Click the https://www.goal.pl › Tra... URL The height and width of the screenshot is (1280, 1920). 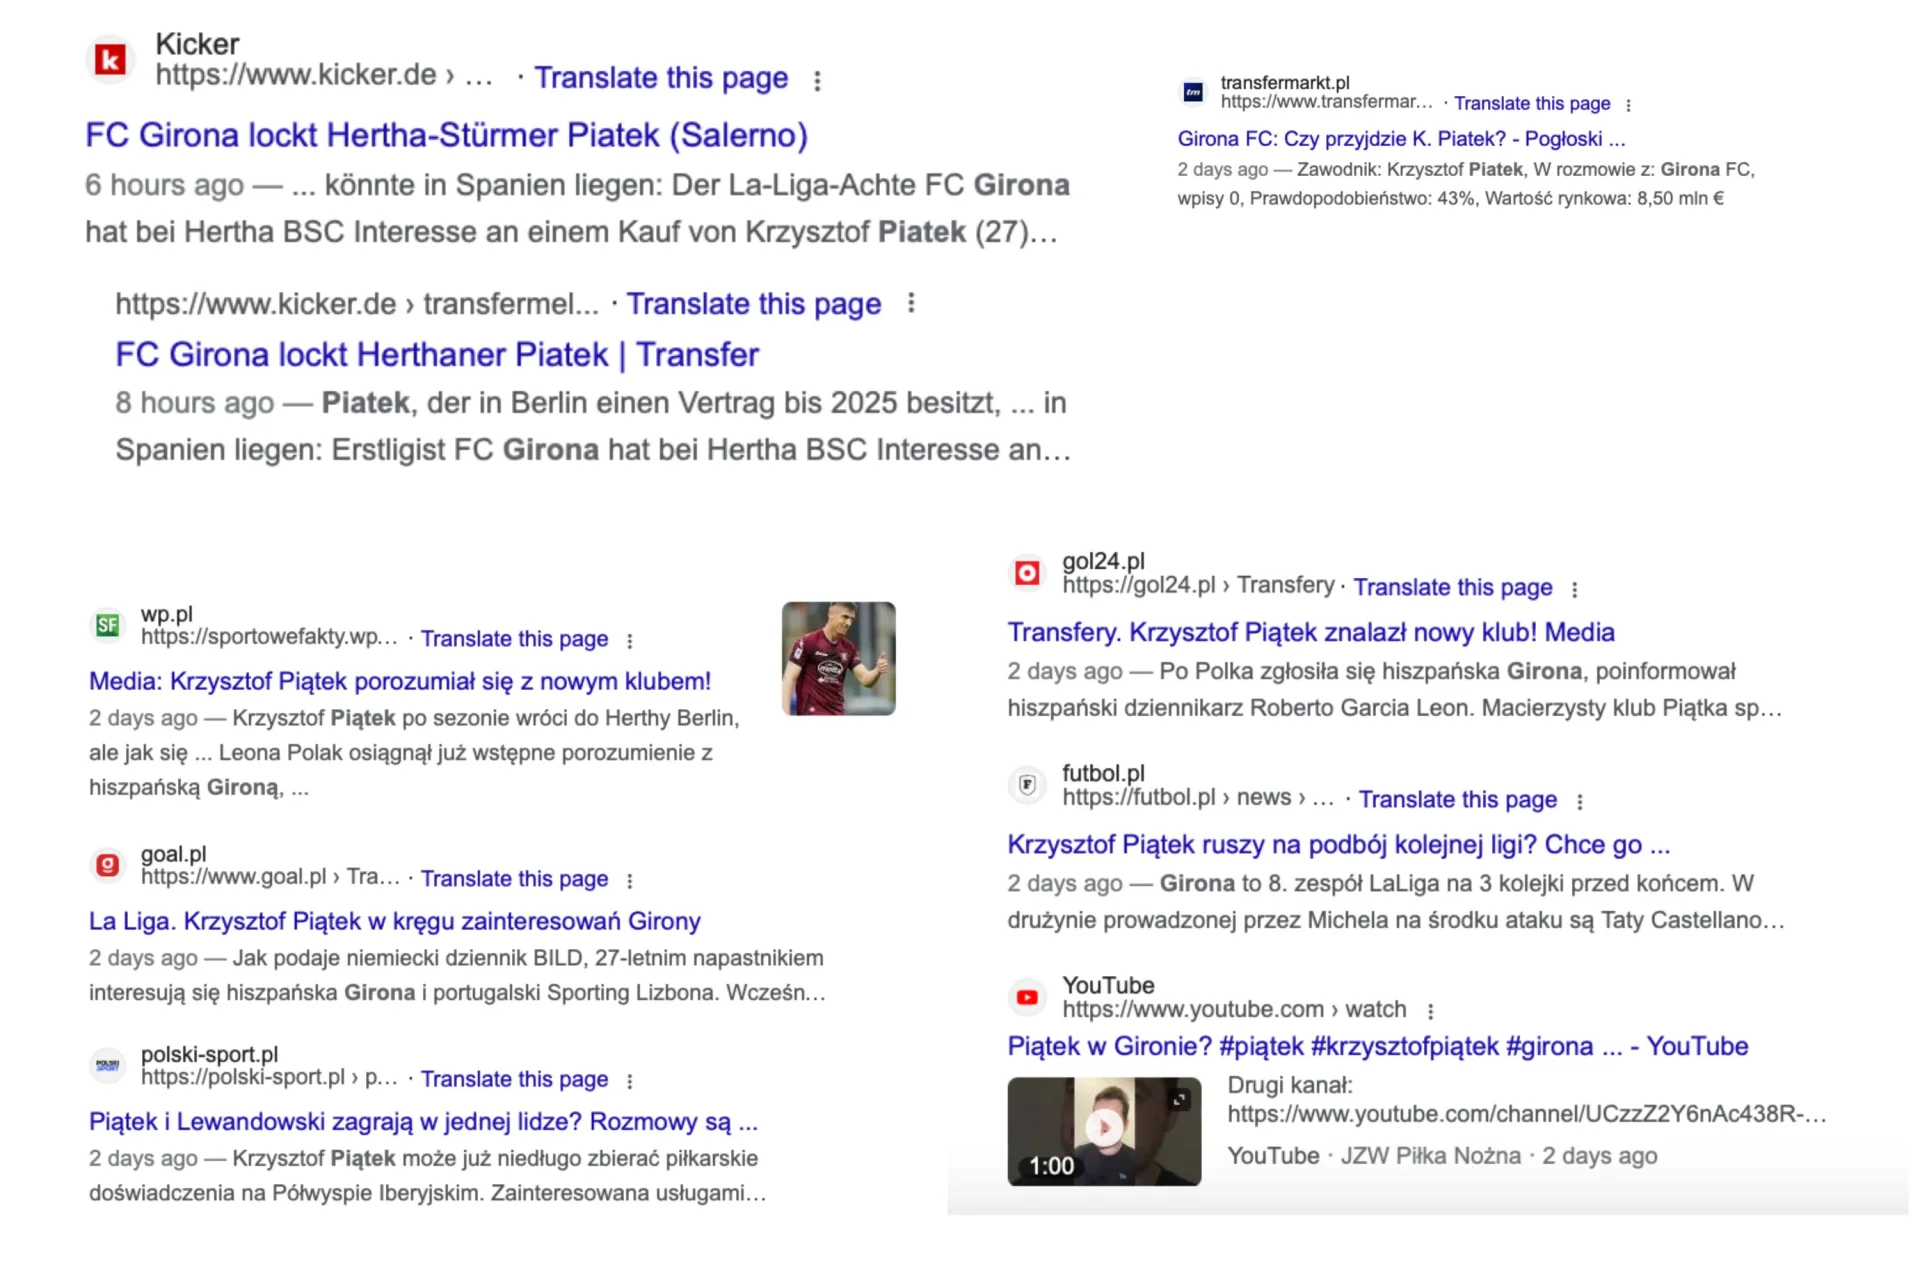click(270, 877)
